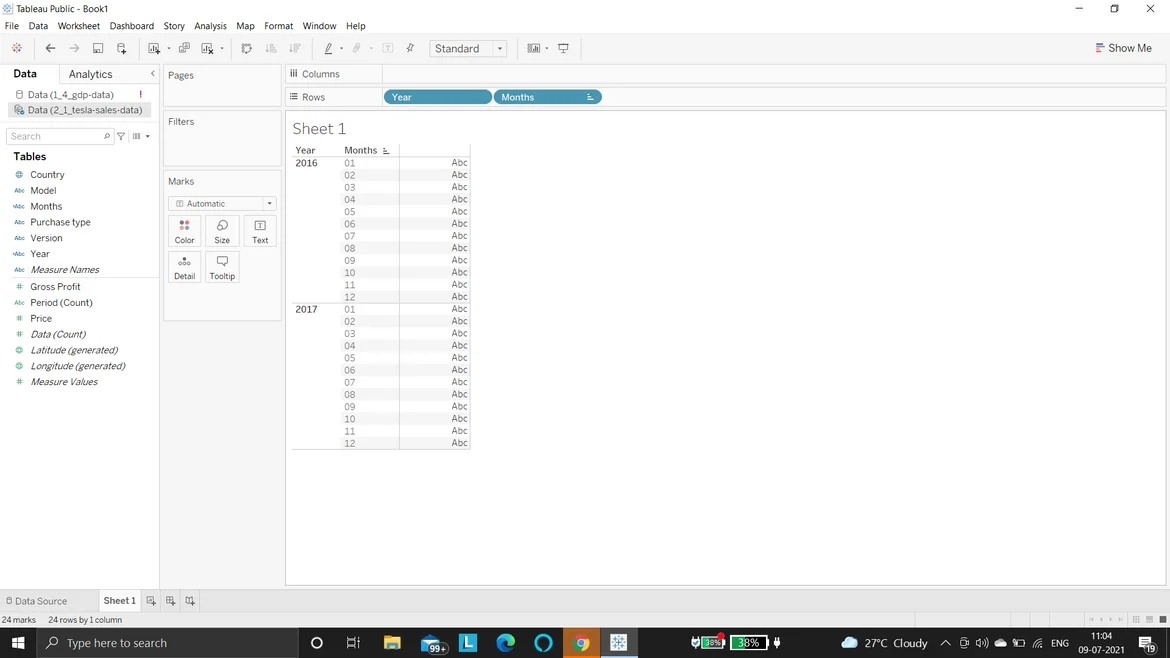Click the Swap Rows and Columns icon
This screenshot has width=1170, height=658.
pos(246,48)
